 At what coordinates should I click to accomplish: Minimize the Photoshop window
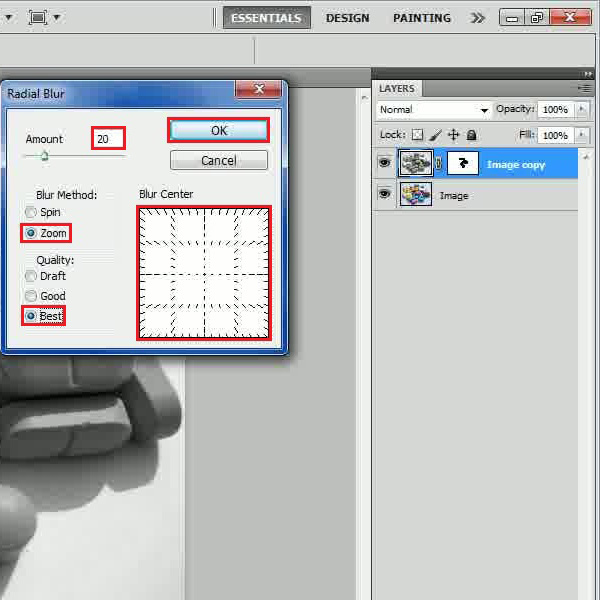[512, 18]
